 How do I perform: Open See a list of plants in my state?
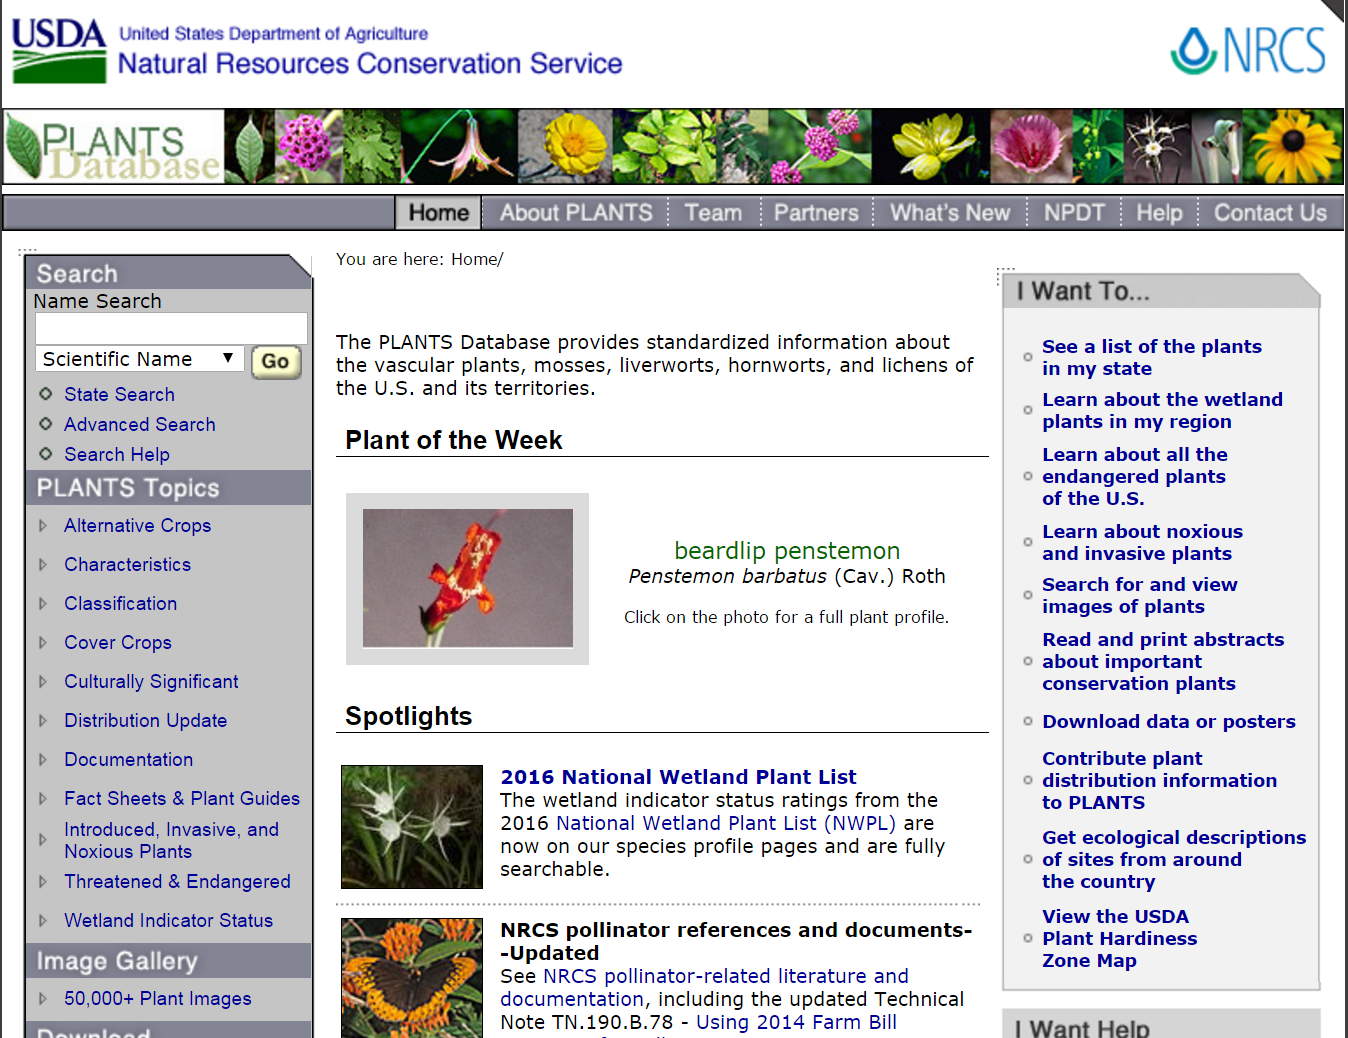click(1152, 358)
